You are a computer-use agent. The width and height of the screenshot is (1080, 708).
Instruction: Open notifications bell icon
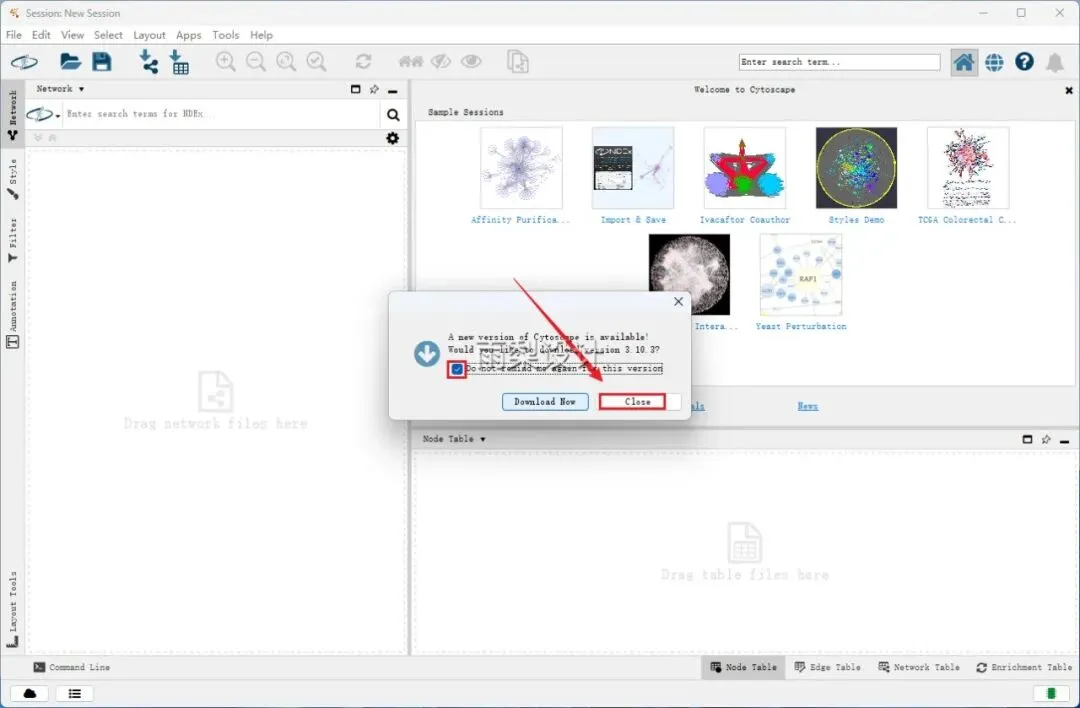pyautogui.click(x=1055, y=63)
